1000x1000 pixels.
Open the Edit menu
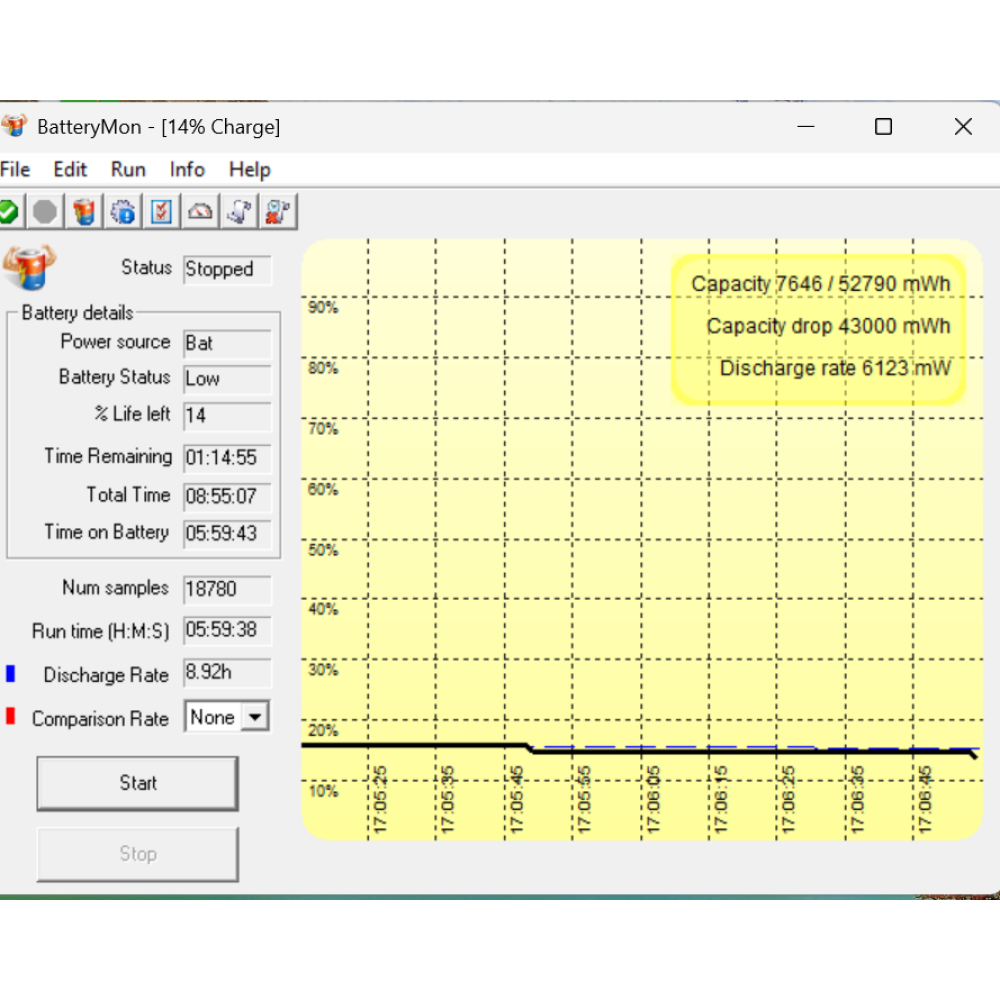(70, 170)
